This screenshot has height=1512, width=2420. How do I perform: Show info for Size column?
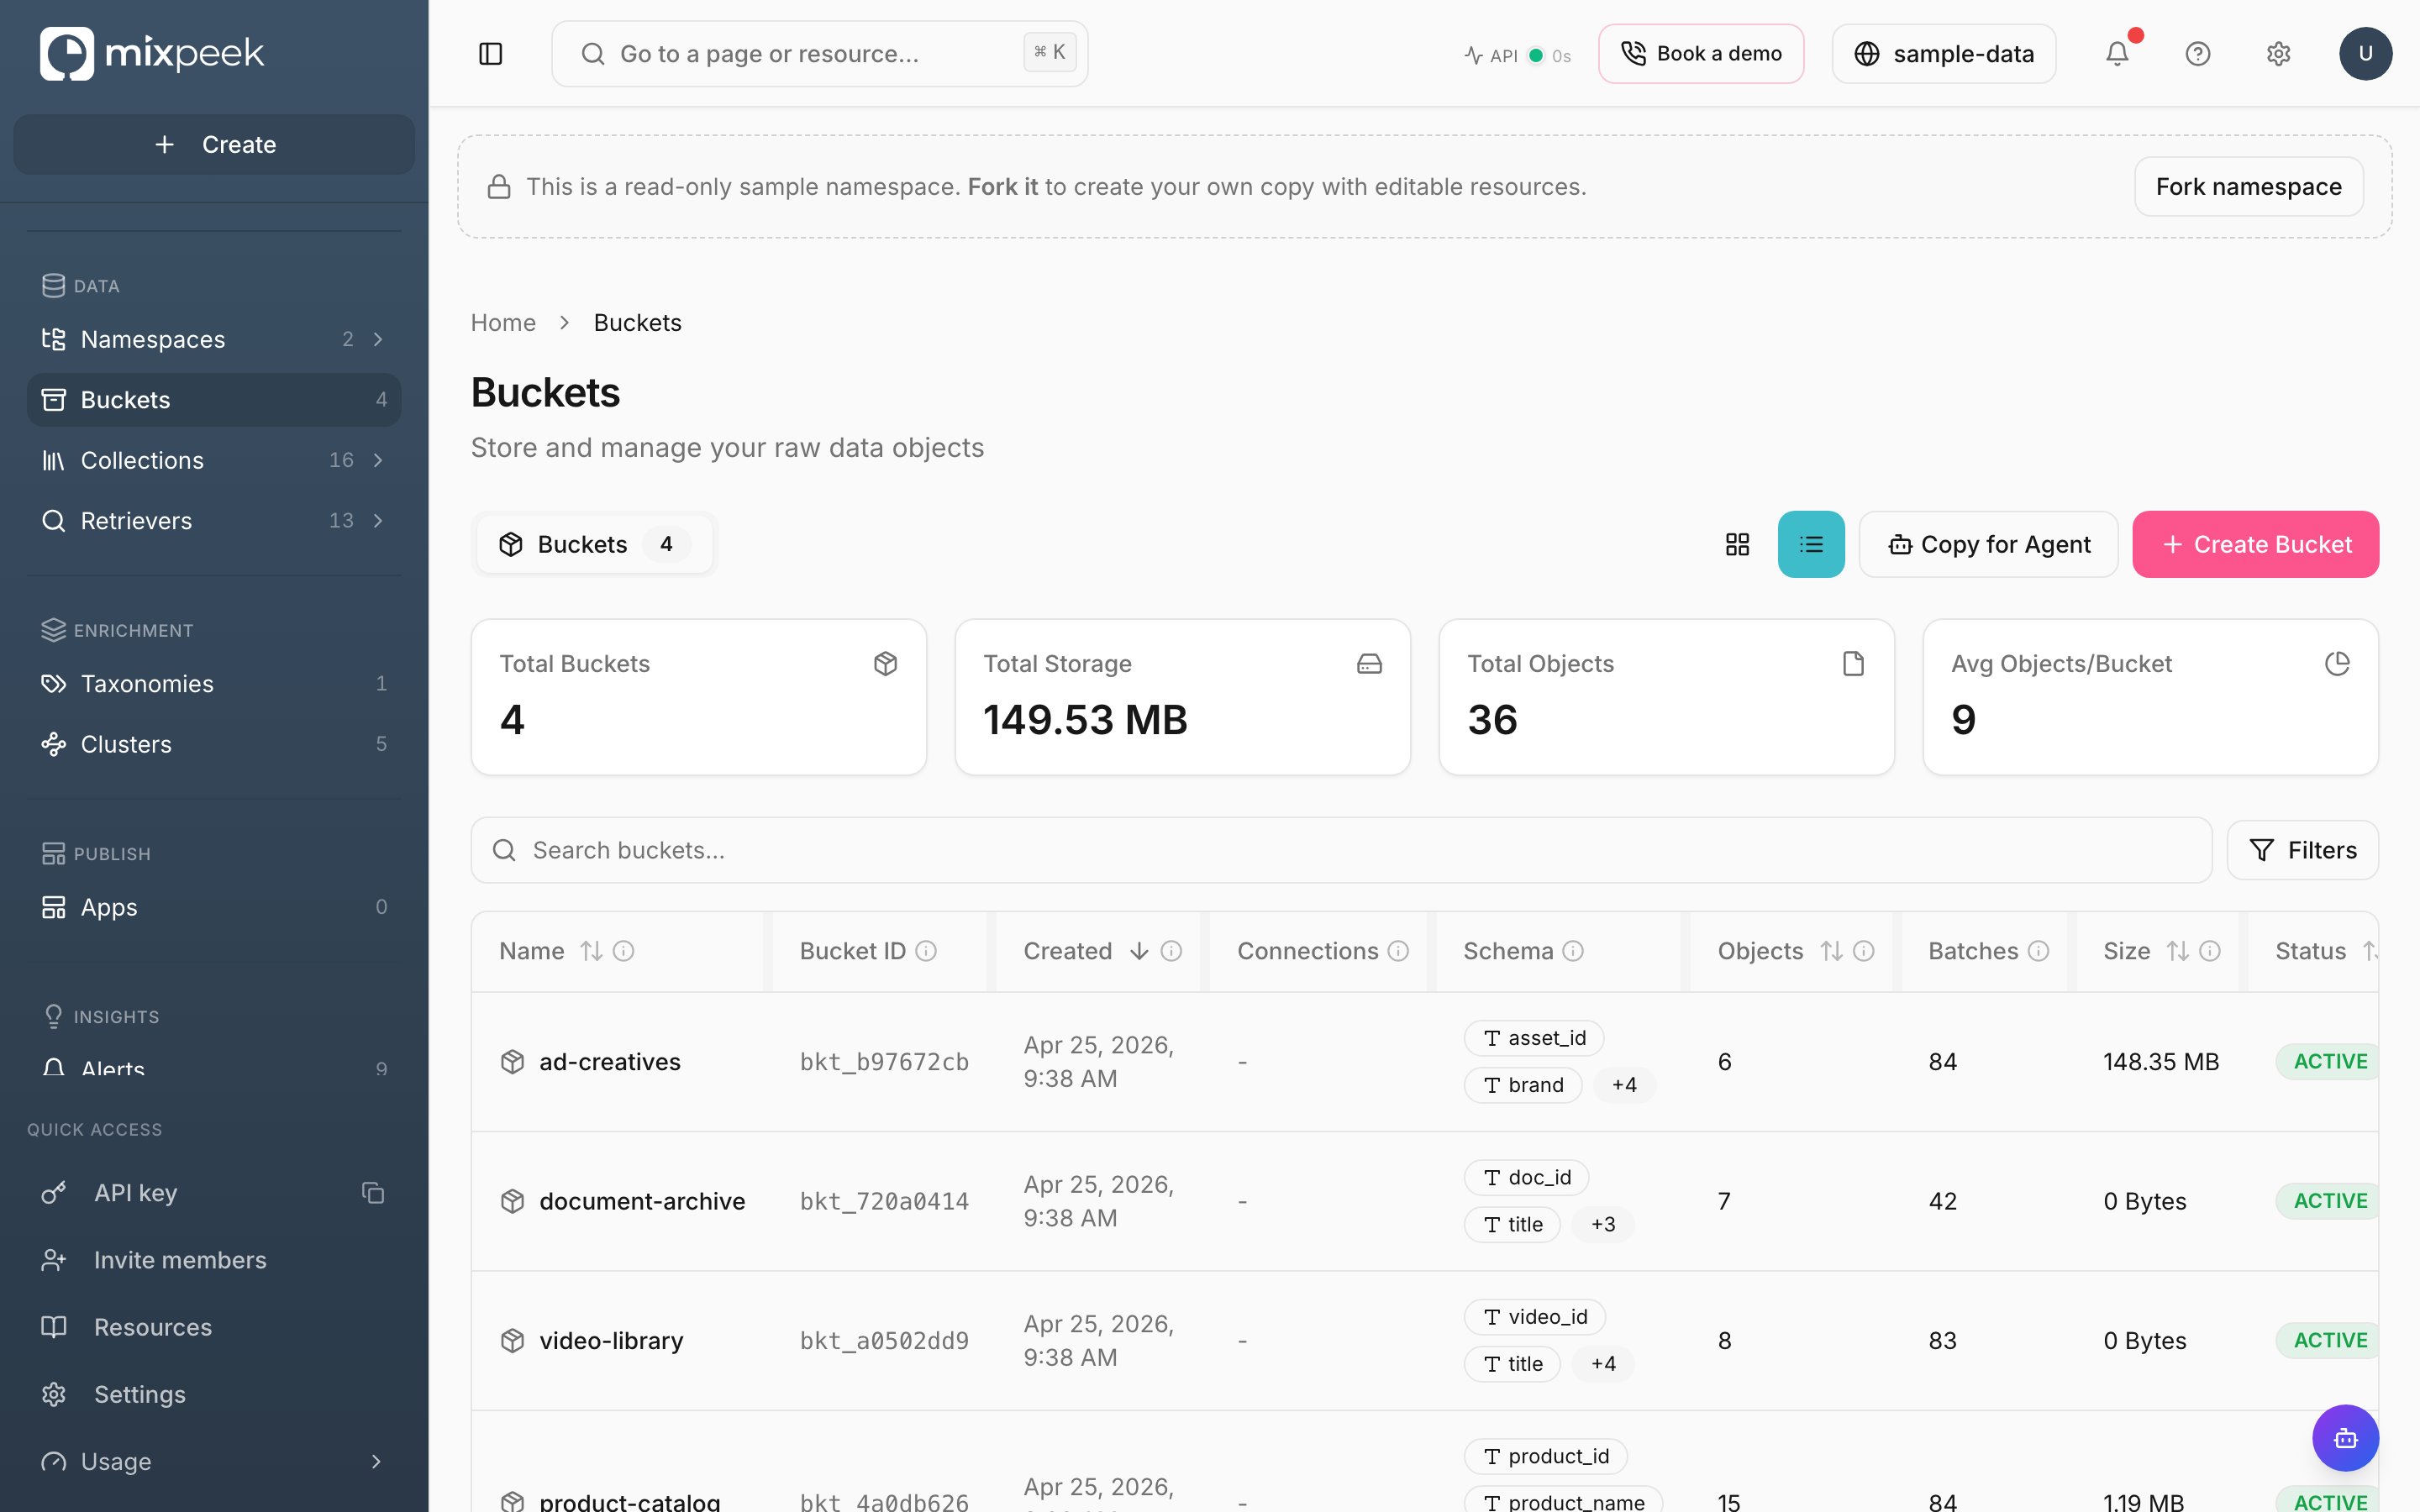coord(2210,951)
